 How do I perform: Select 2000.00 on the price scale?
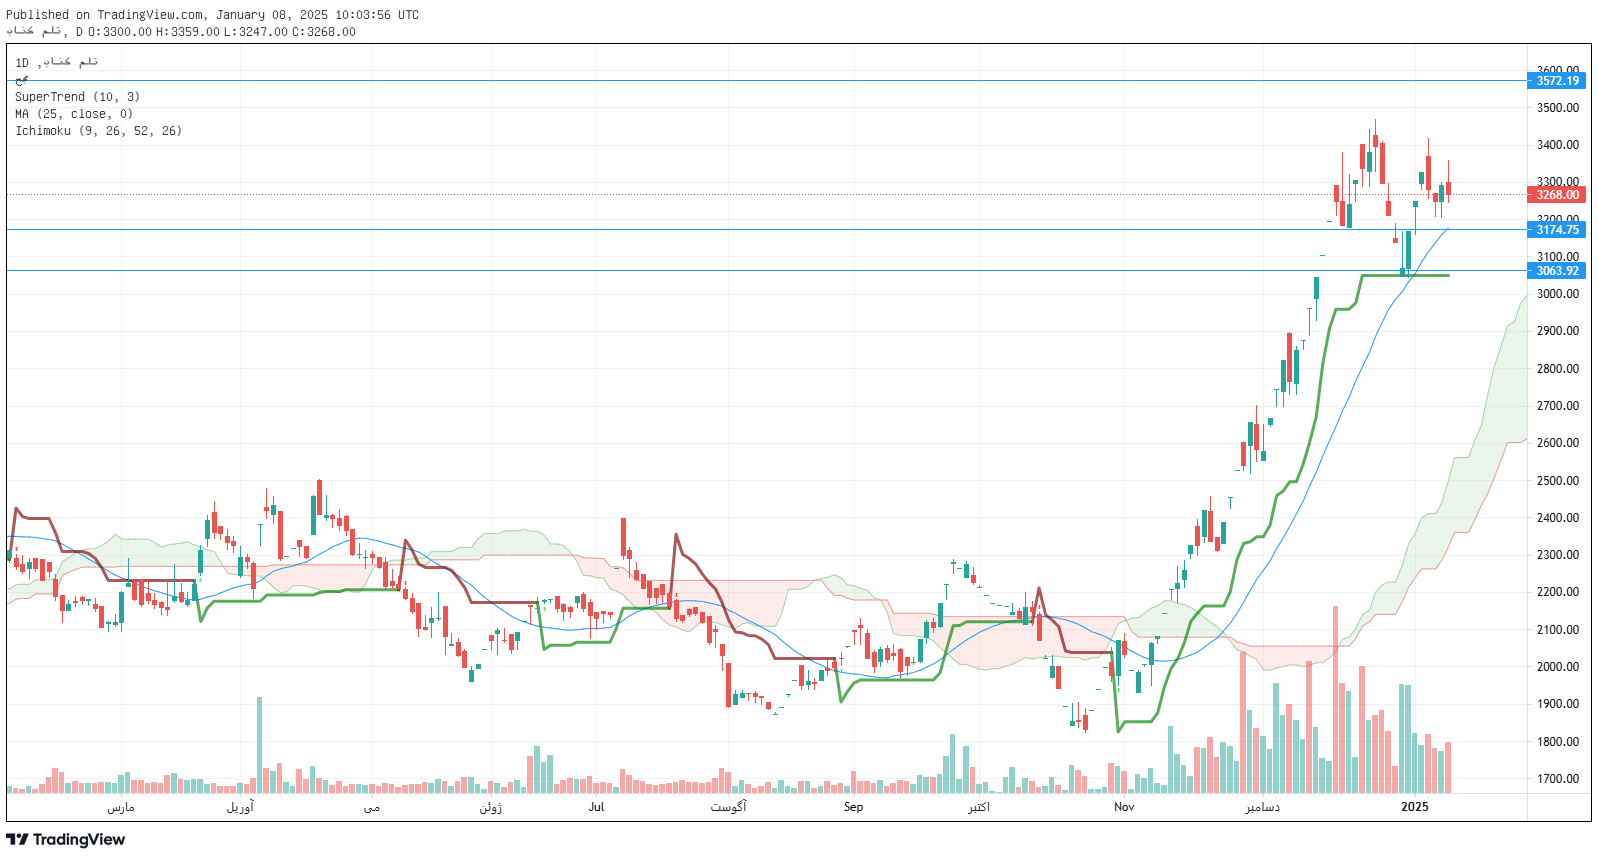(x=1558, y=667)
